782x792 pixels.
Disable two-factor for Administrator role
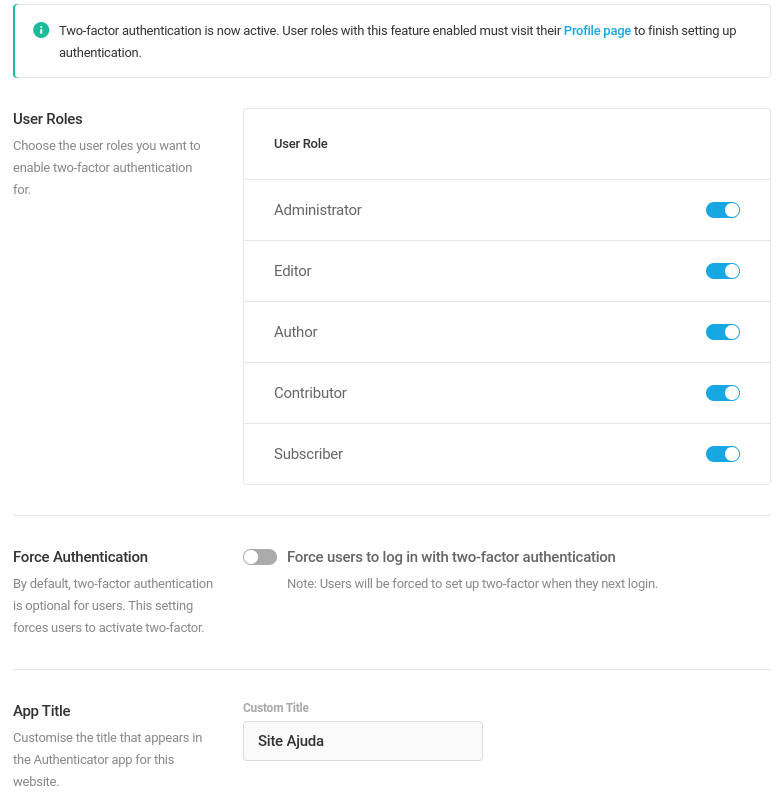coord(723,210)
